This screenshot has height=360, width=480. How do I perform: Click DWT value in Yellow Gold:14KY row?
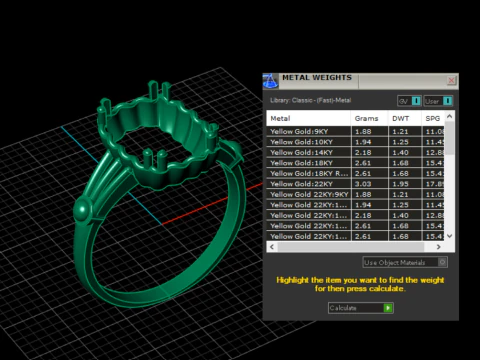tap(404, 152)
